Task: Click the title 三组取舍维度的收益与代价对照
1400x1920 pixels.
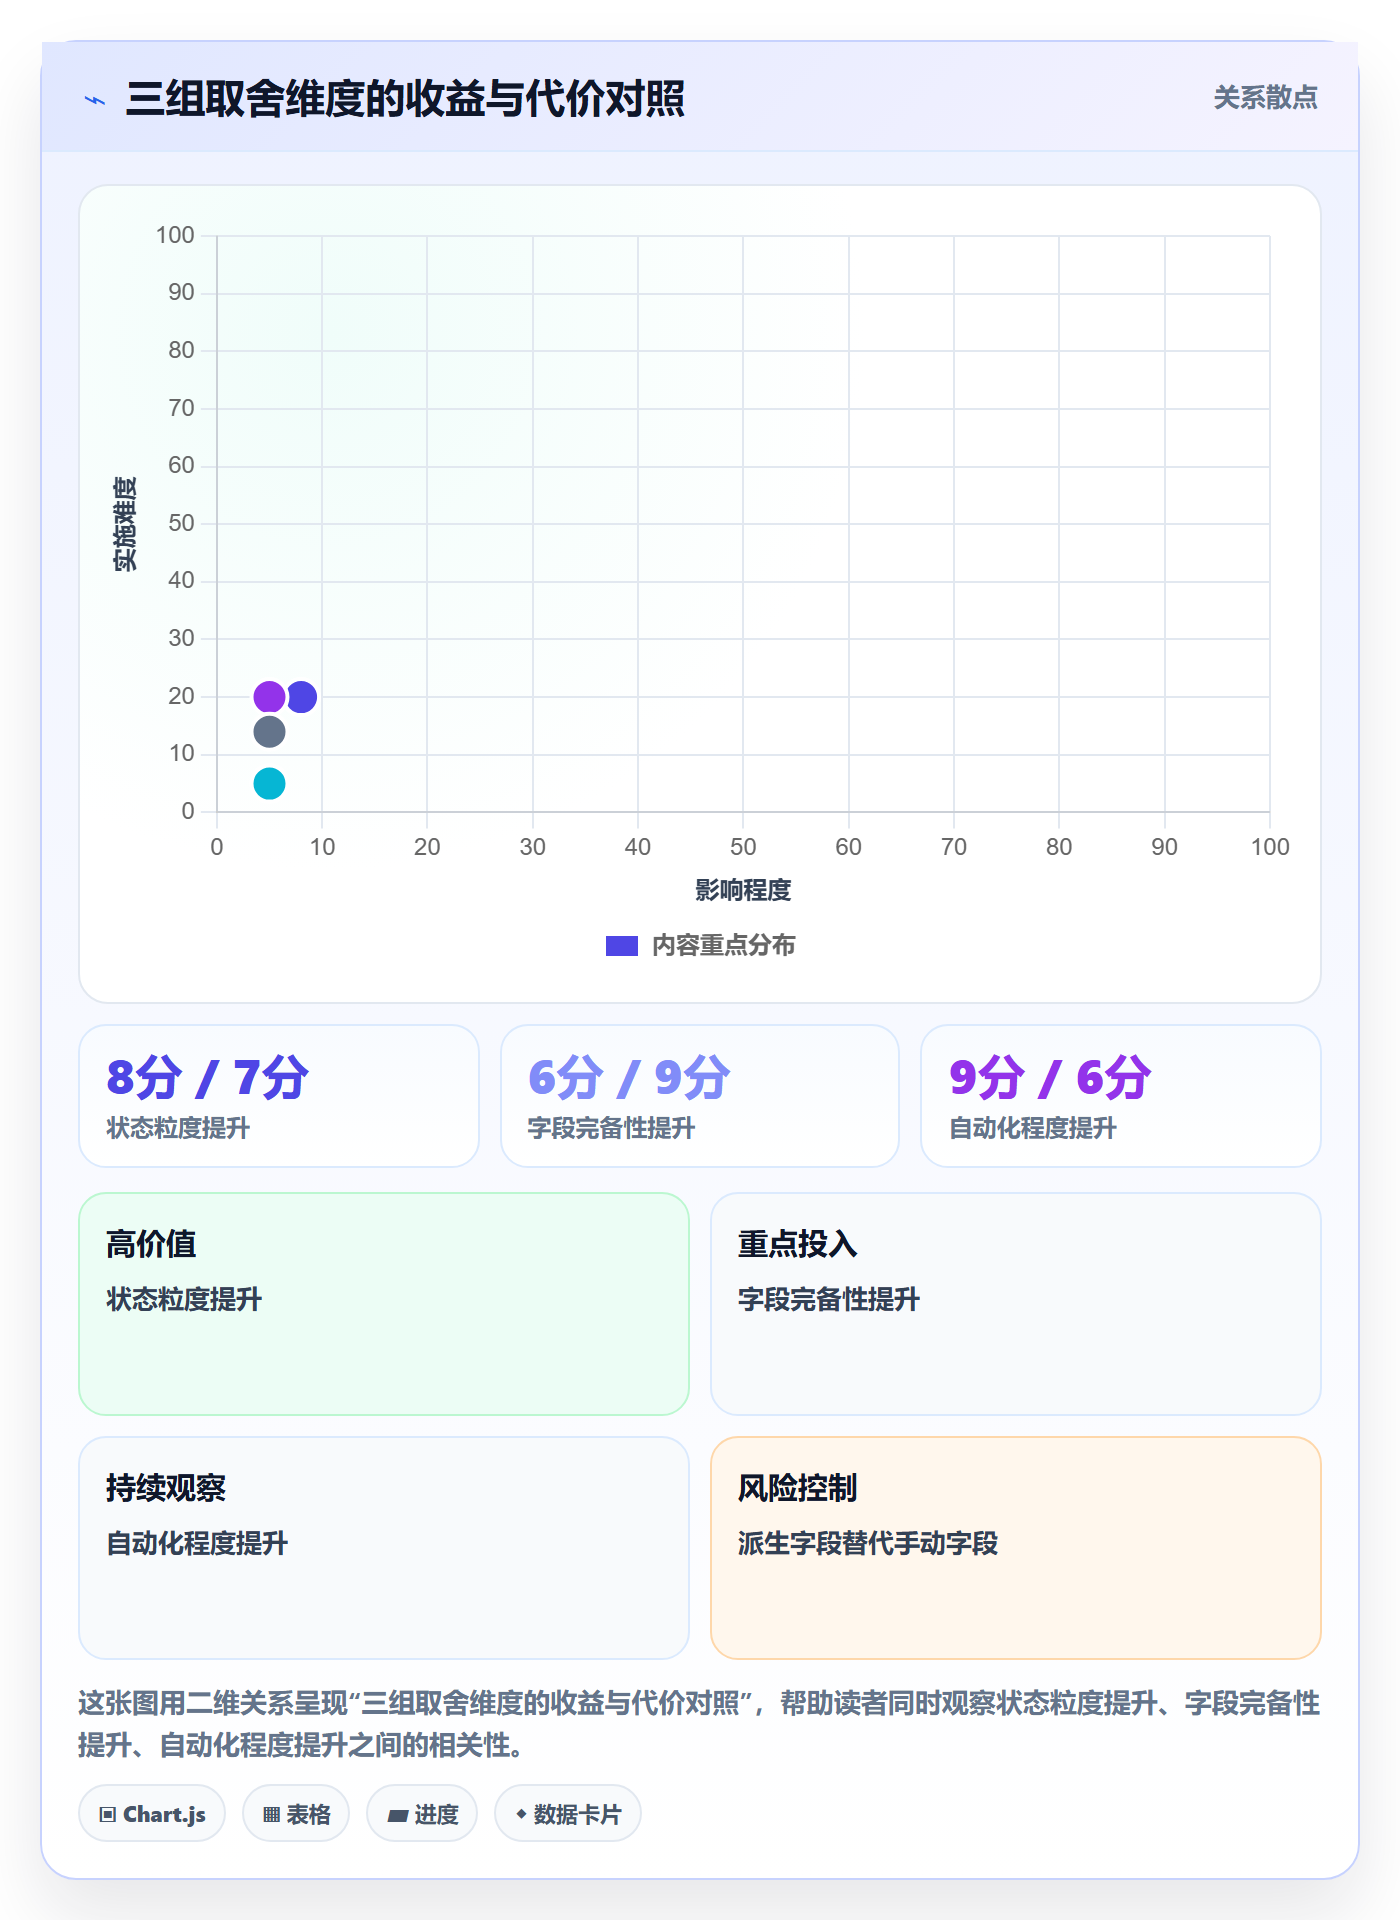Action: click(405, 99)
